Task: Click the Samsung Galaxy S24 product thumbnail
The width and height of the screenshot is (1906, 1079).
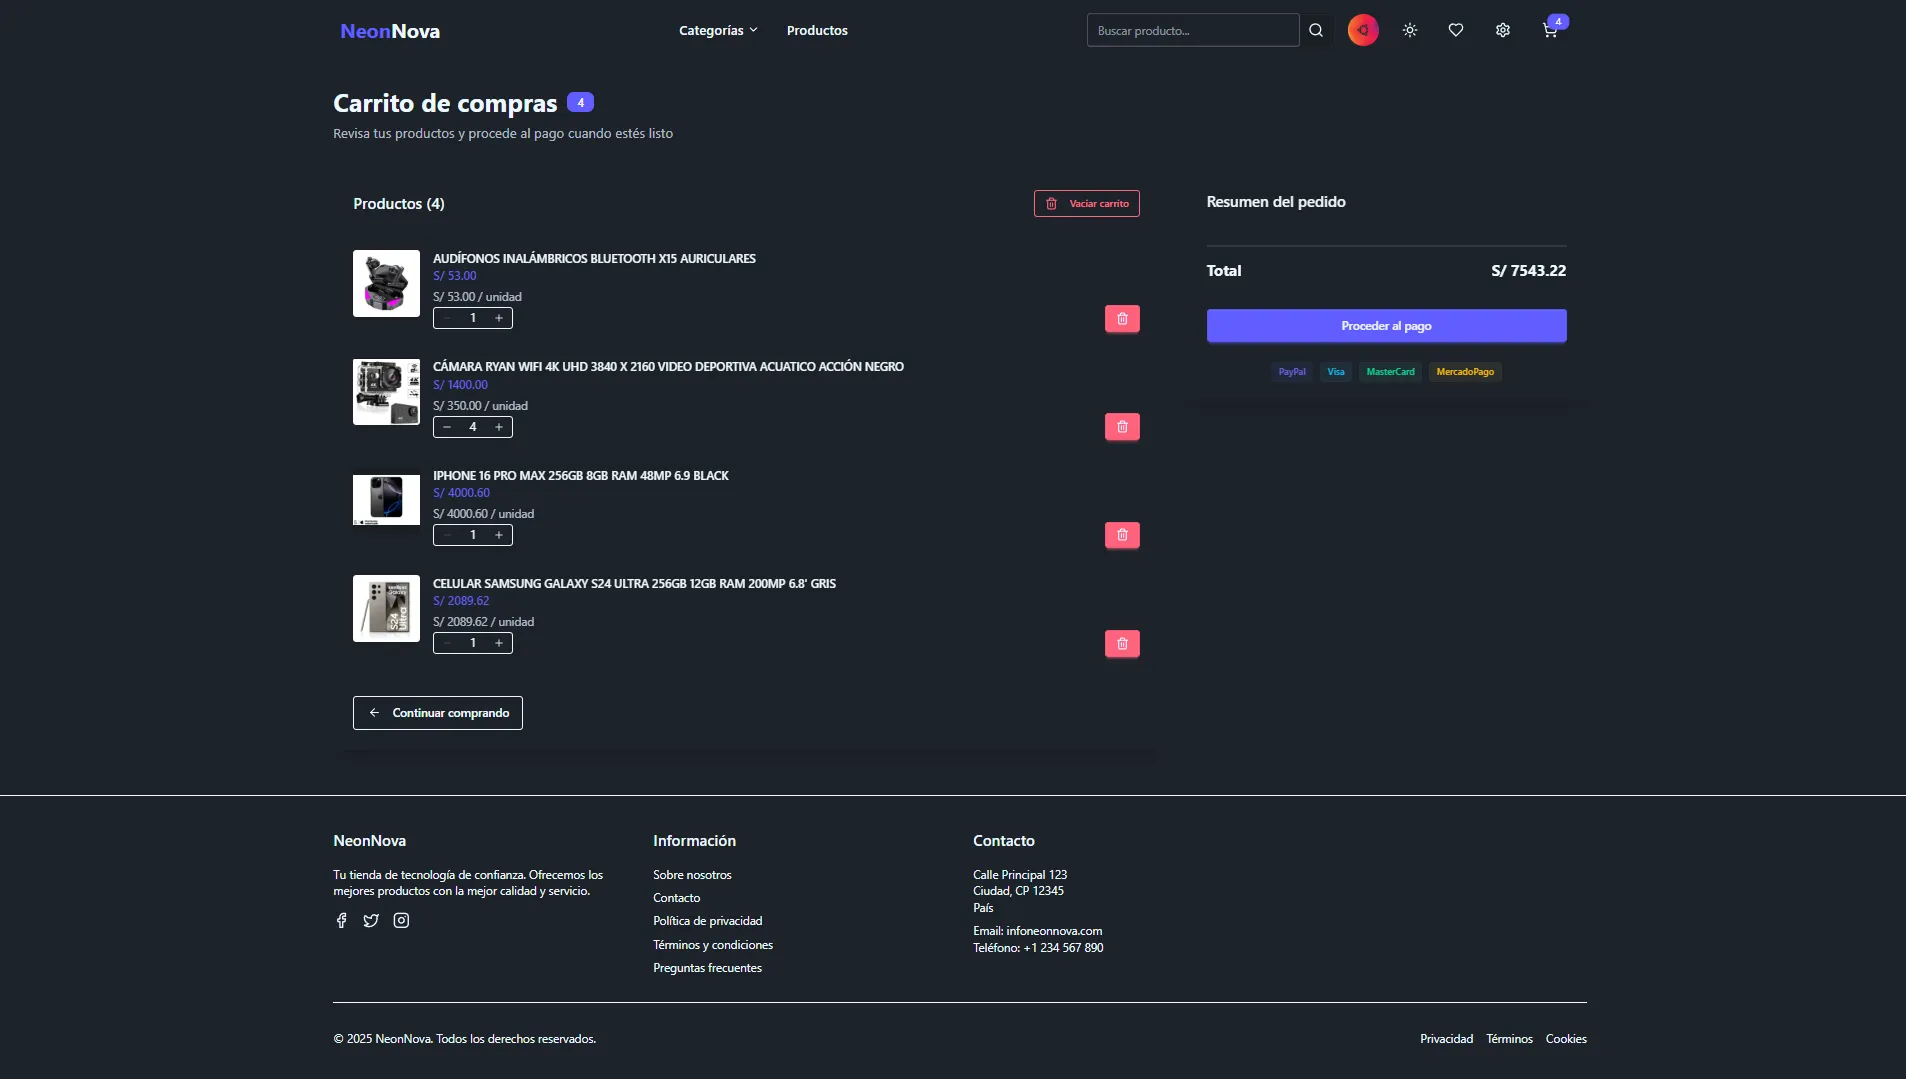Action: pyautogui.click(x=386, y=608)
